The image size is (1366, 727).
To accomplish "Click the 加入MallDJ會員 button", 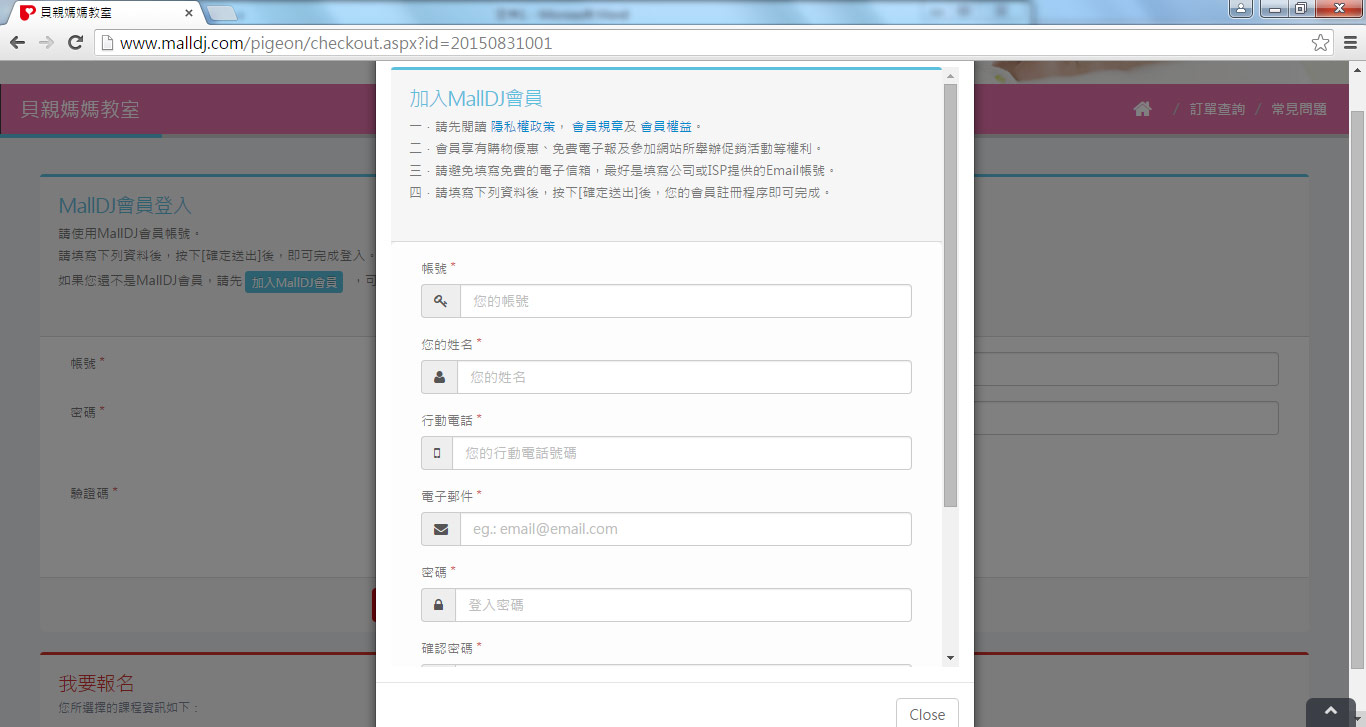I will point(293,282).
